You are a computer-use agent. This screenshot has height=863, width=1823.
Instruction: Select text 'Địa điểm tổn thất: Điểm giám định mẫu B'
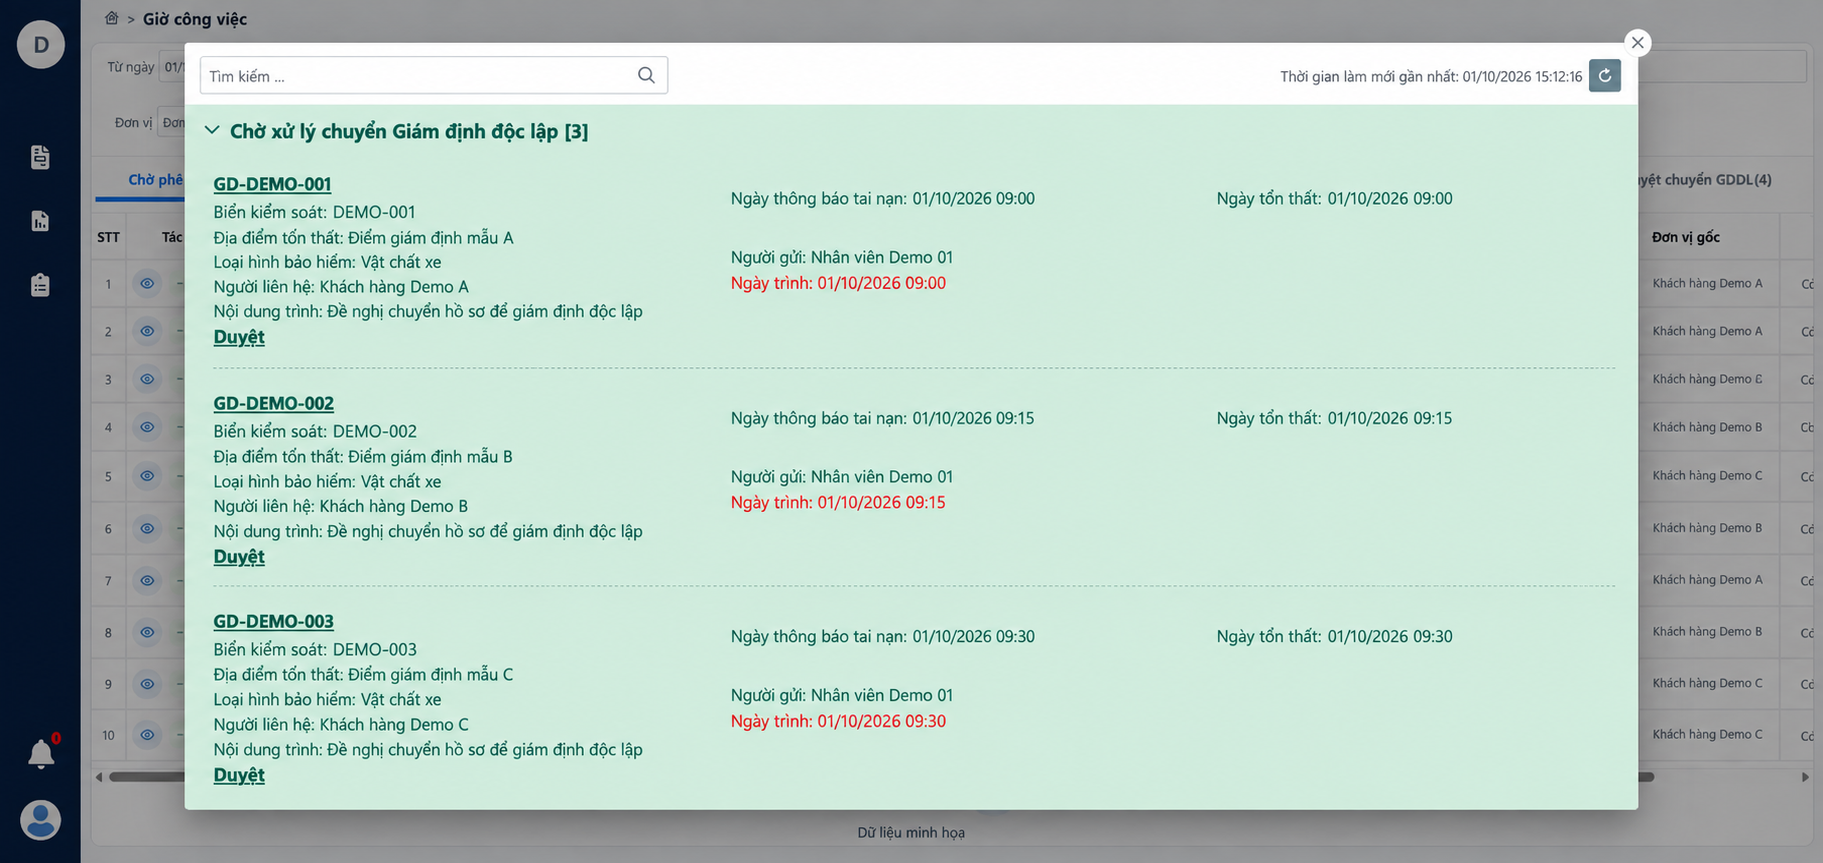(x=363, y=457)
